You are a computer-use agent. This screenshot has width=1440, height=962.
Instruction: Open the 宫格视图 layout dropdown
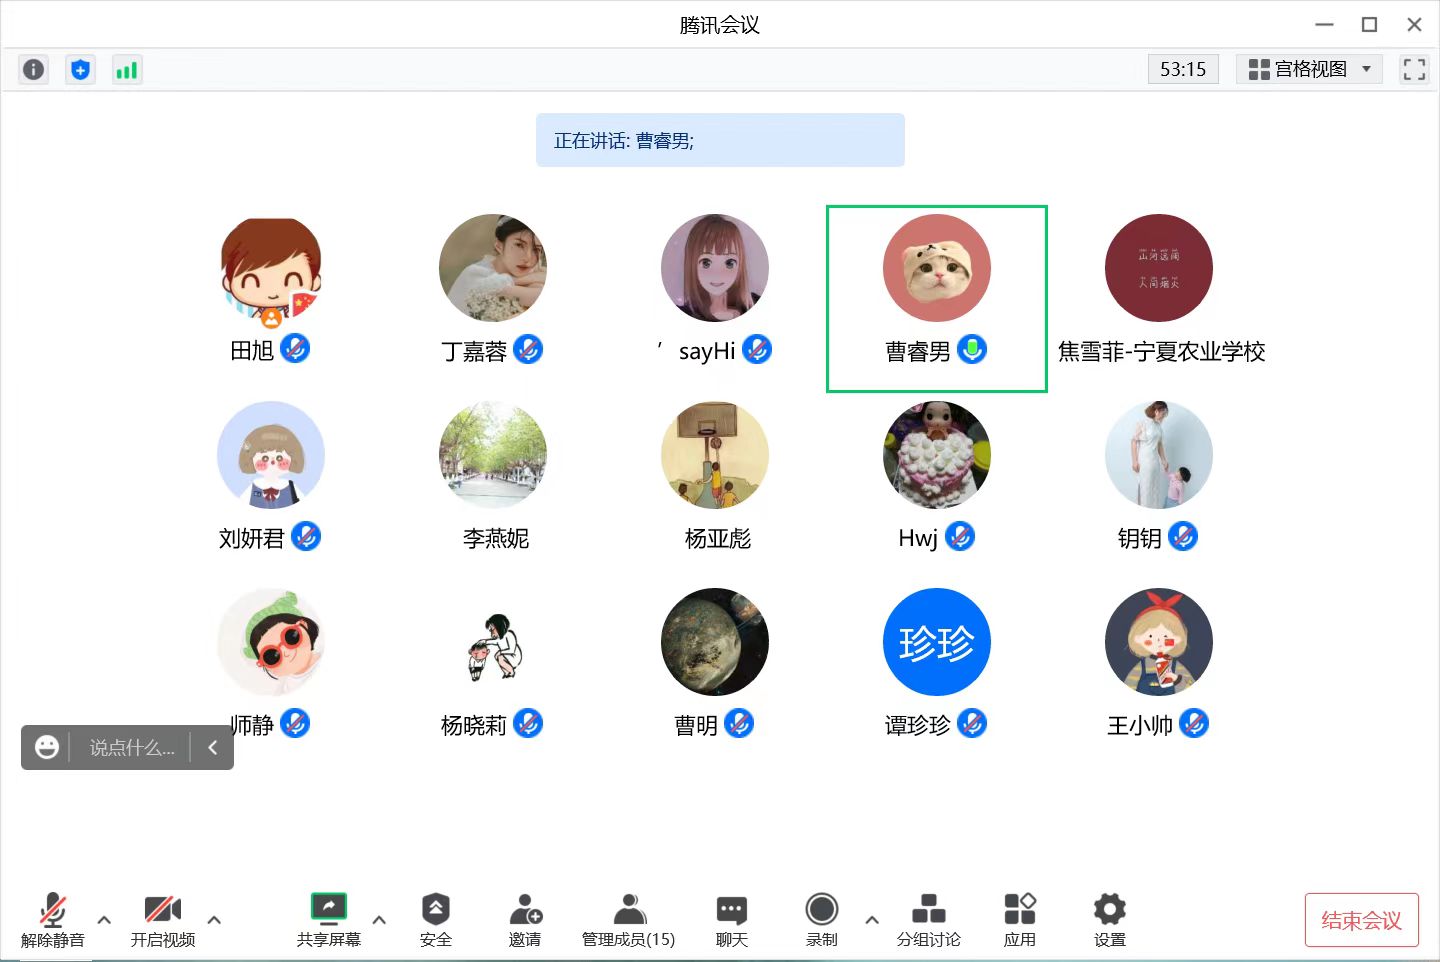[x=1309, y=69]
